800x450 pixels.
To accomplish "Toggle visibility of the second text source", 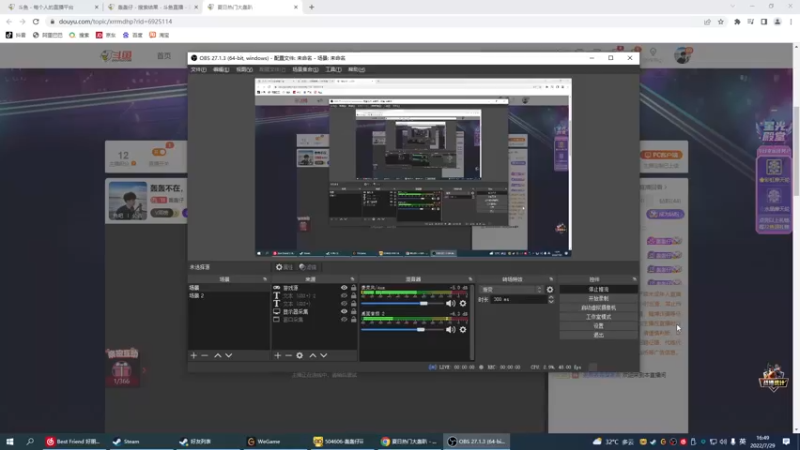I will pos(344,304).
